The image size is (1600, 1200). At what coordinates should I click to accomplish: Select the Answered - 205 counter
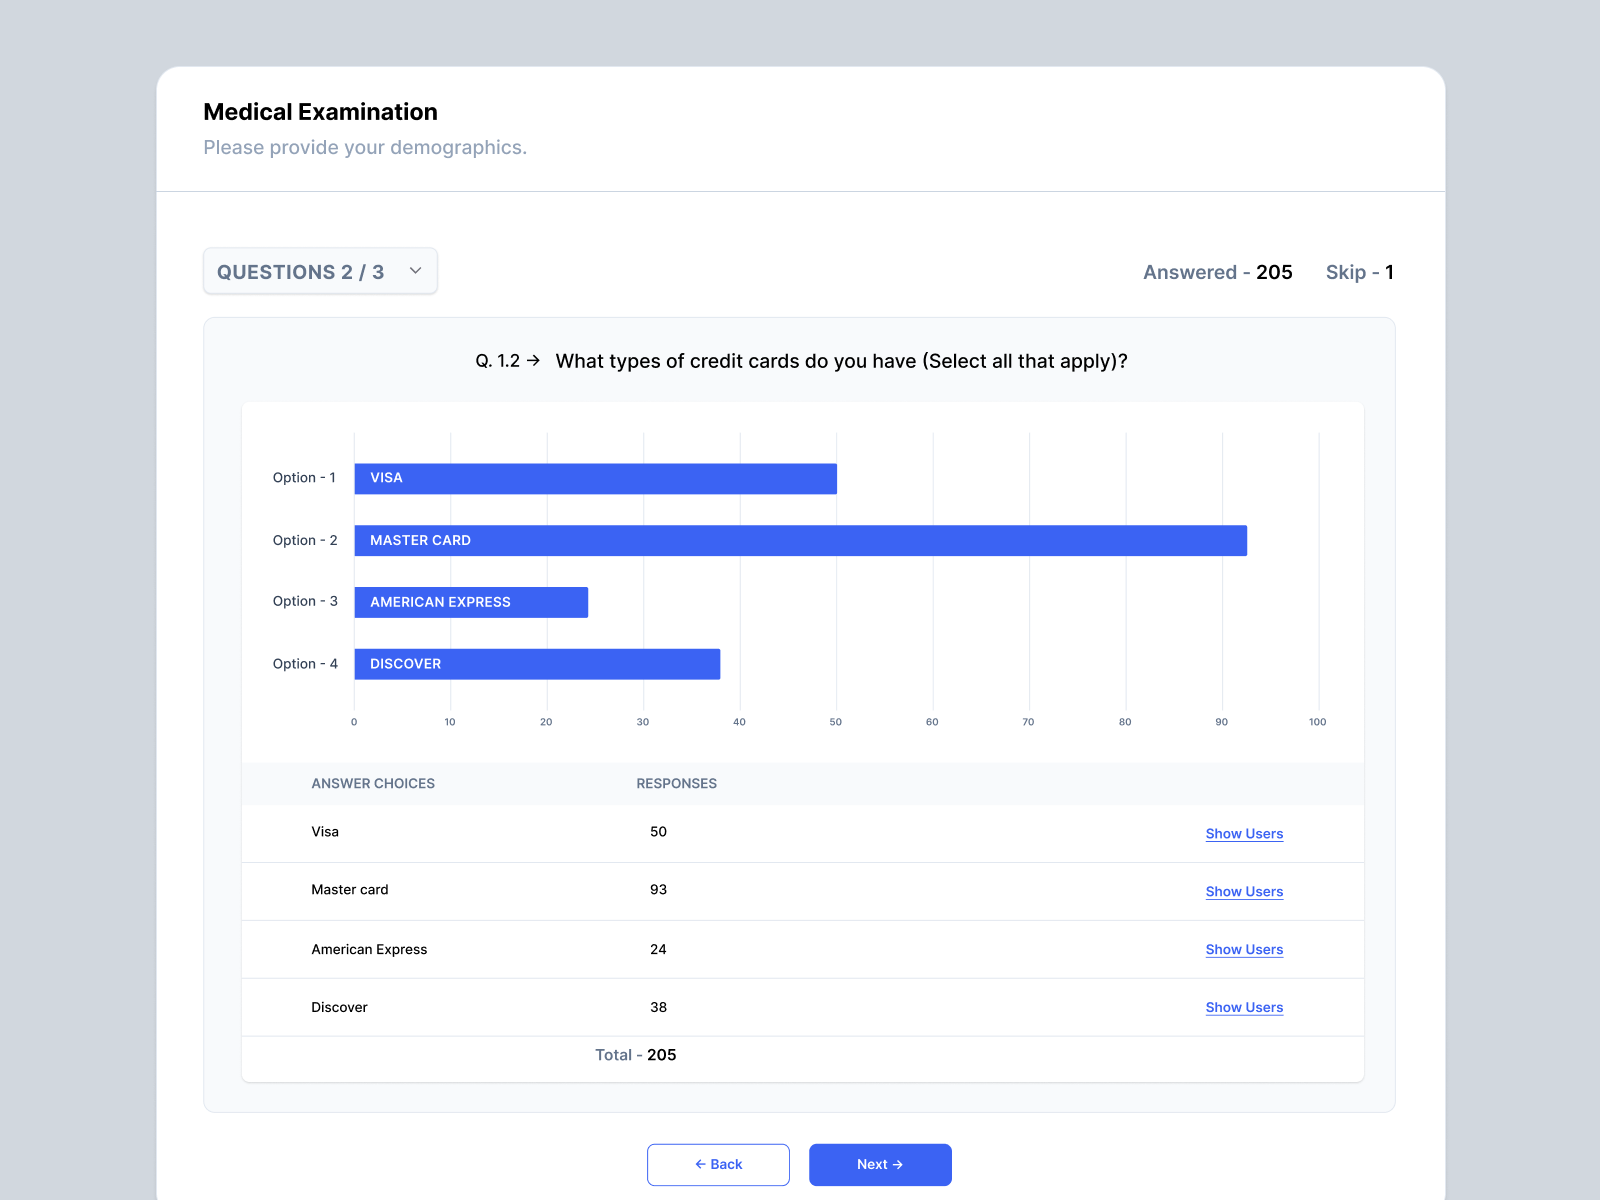(x=1217, y=272)
